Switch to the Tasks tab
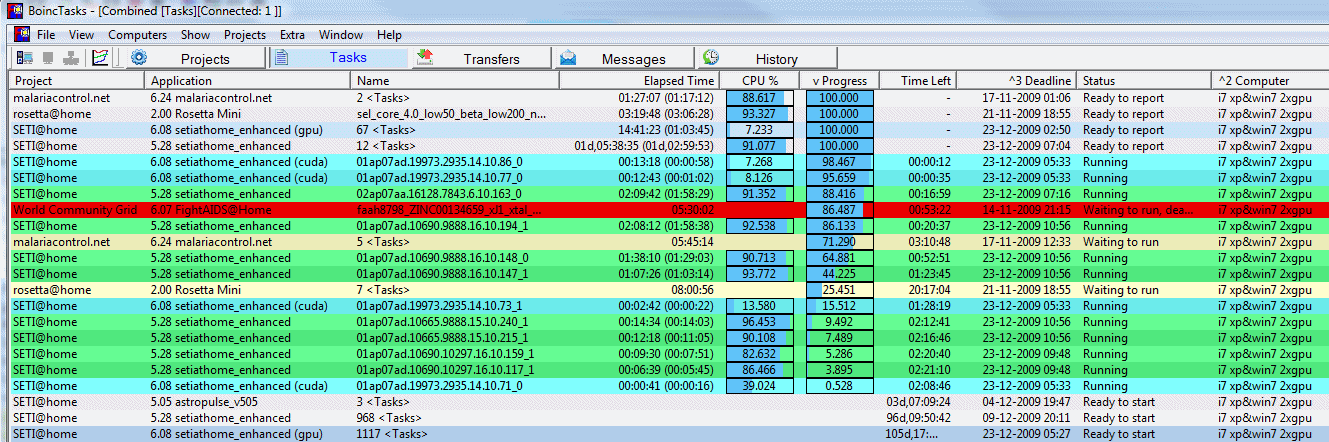The width and height of the screenshot is (1329, 442). point(338,58)
